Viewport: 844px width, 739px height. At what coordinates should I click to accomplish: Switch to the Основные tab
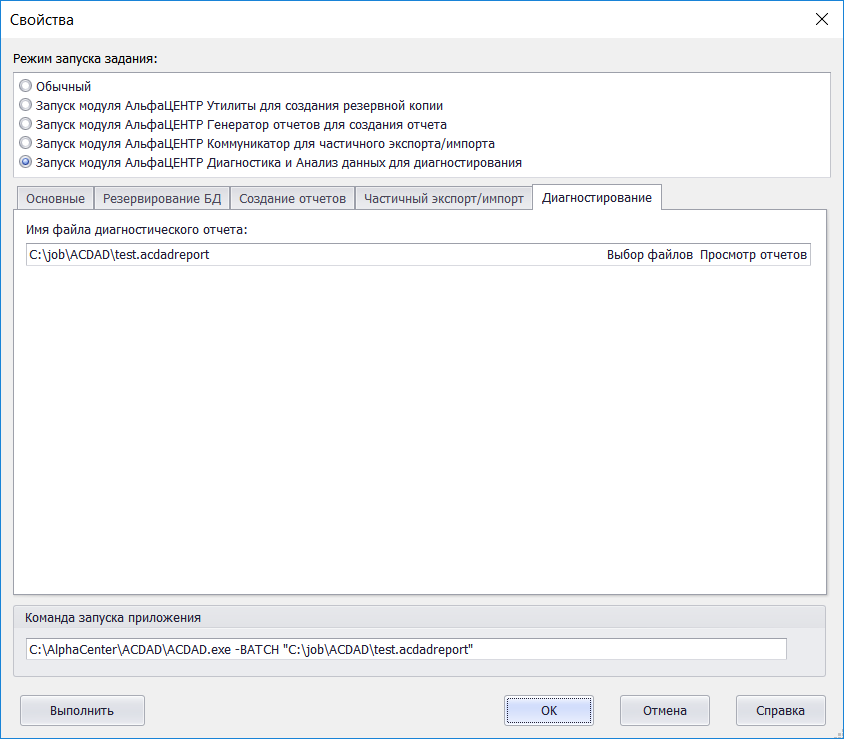(x=55, y=199)
